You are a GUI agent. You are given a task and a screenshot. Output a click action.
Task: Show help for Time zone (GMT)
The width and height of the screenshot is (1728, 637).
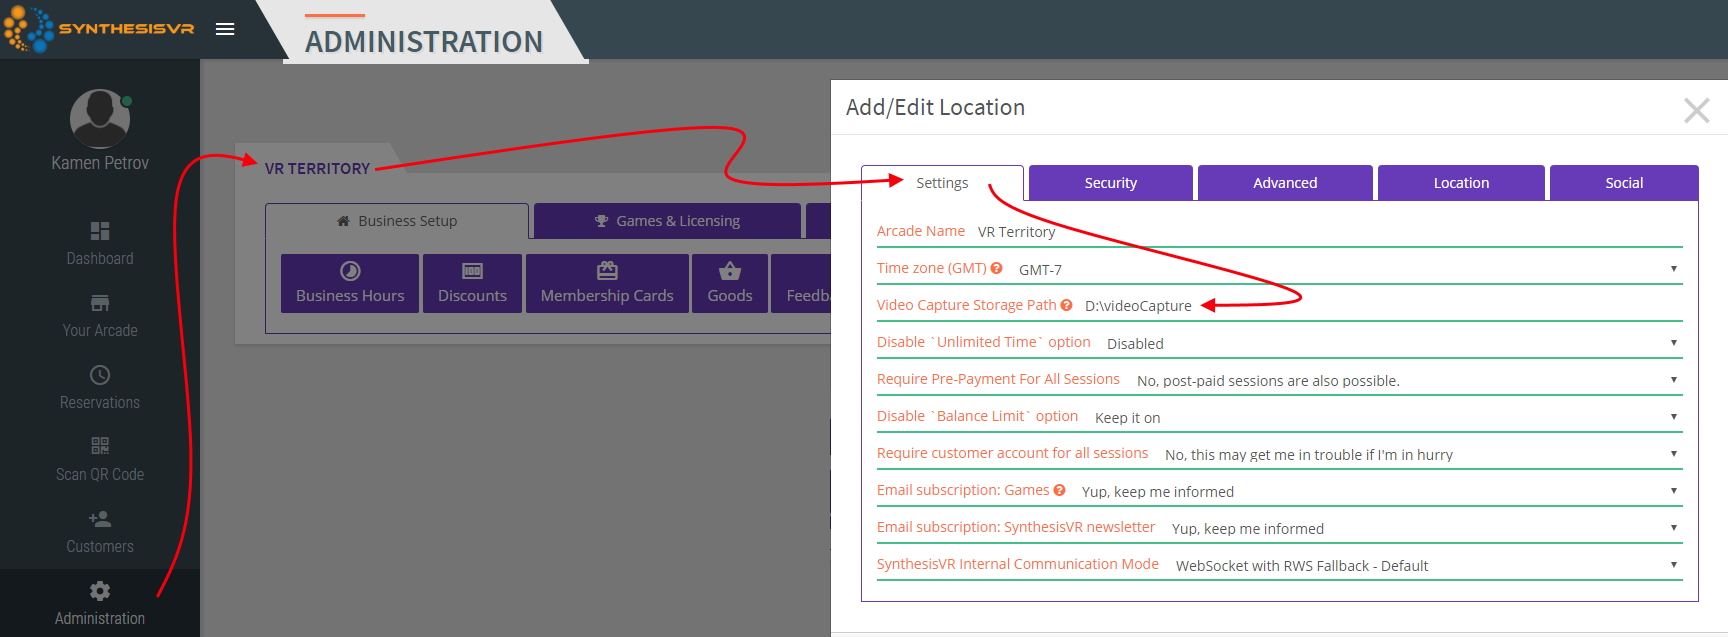pyautogui.click(x=996, y=268)
